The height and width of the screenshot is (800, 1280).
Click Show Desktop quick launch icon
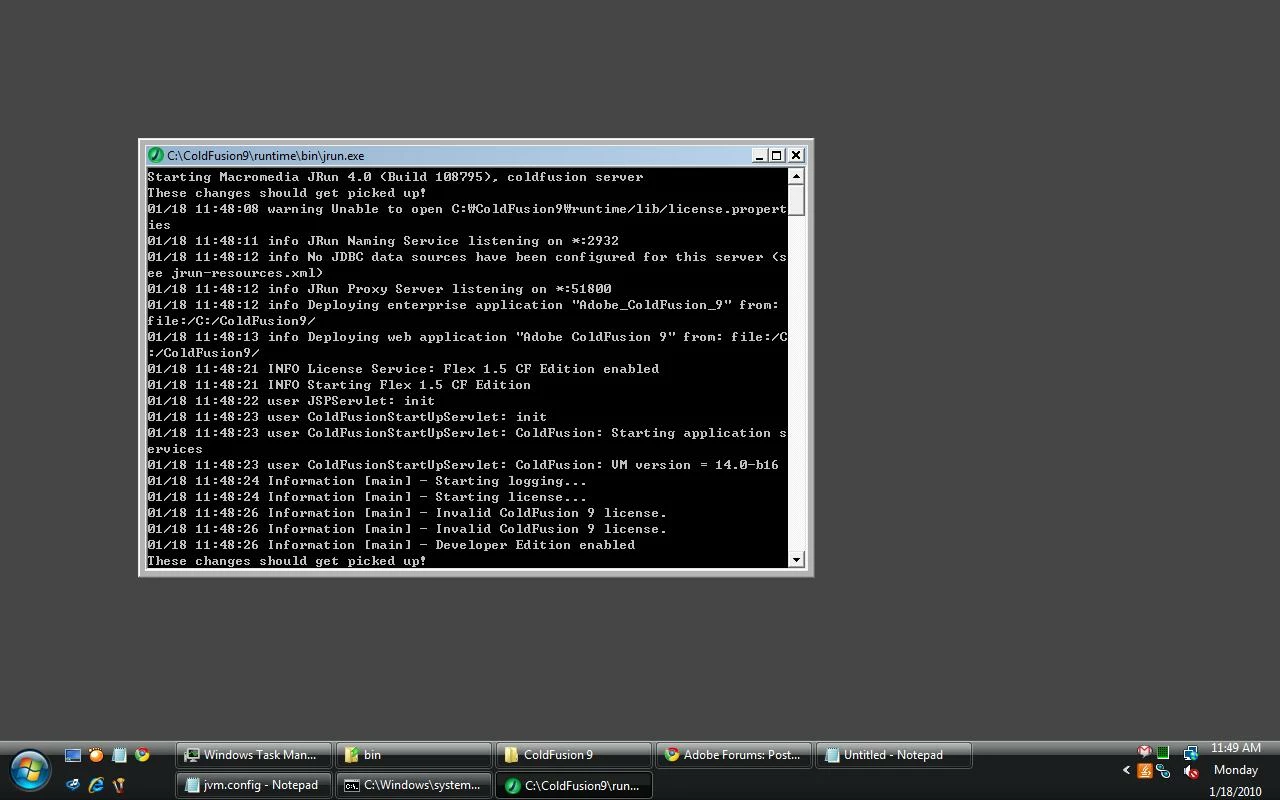pyautogui.click(x=73, y=755)
